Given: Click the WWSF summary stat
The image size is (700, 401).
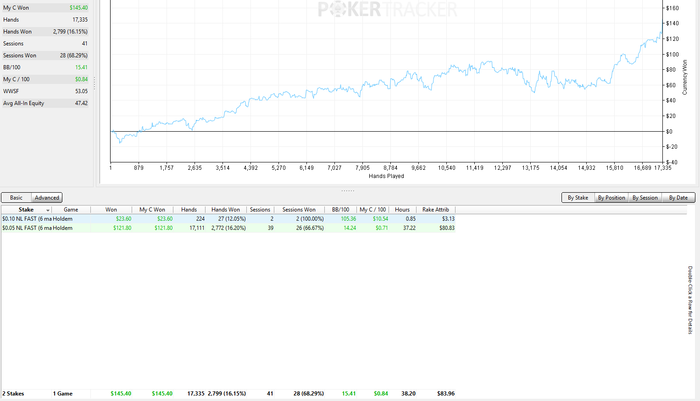Looking at the screenshot, I should click(45, 91).
